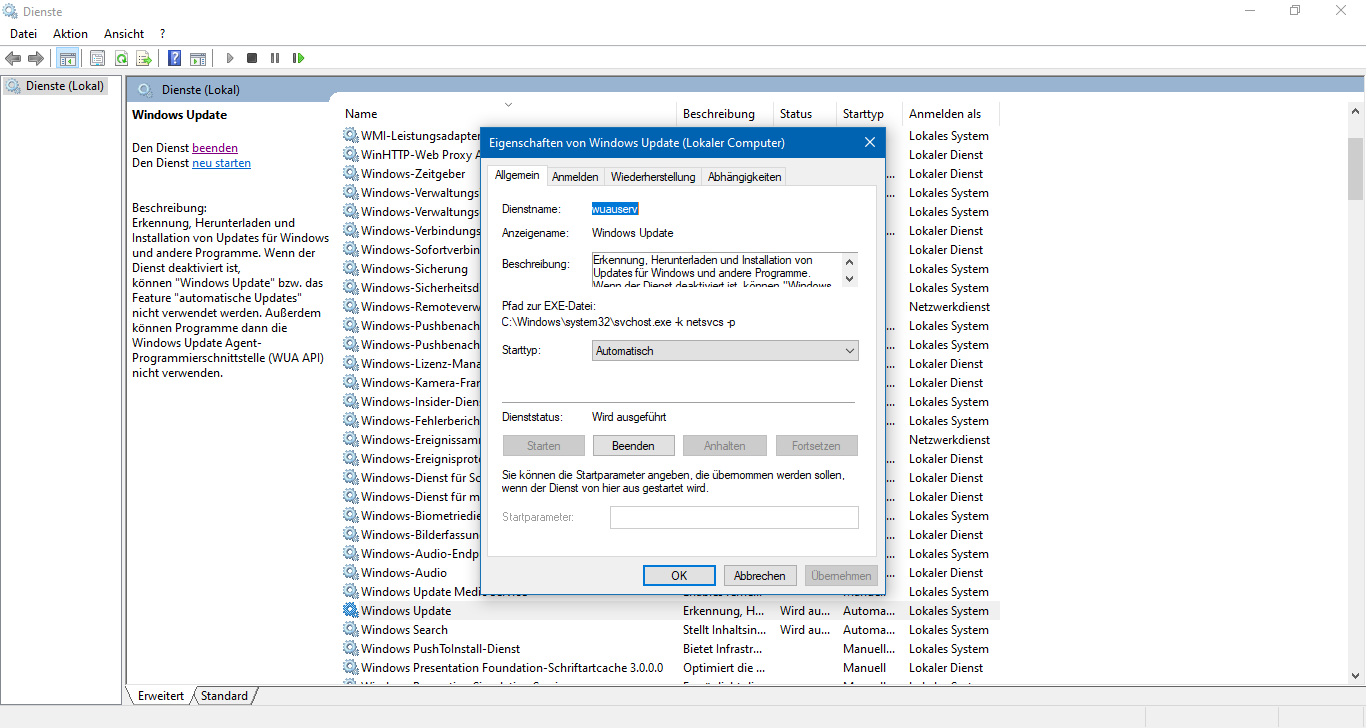Select the Windows Update row in the list

pos(670,610)
